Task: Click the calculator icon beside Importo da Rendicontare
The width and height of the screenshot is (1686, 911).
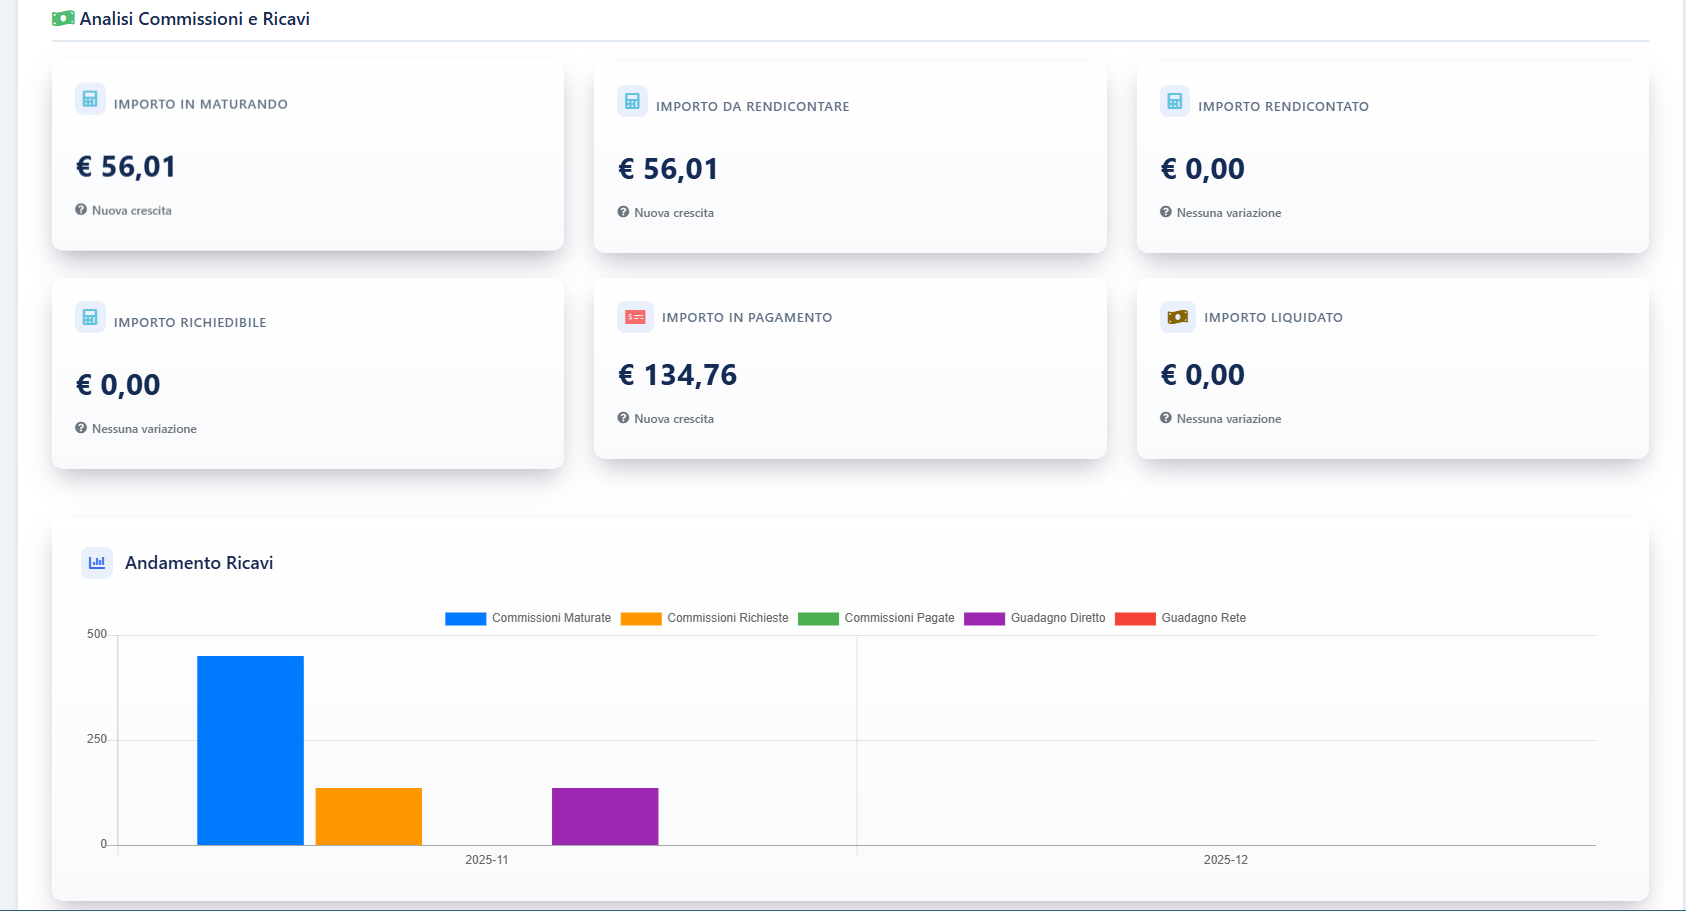Action: pyautogui.click(x=632, y=101)
